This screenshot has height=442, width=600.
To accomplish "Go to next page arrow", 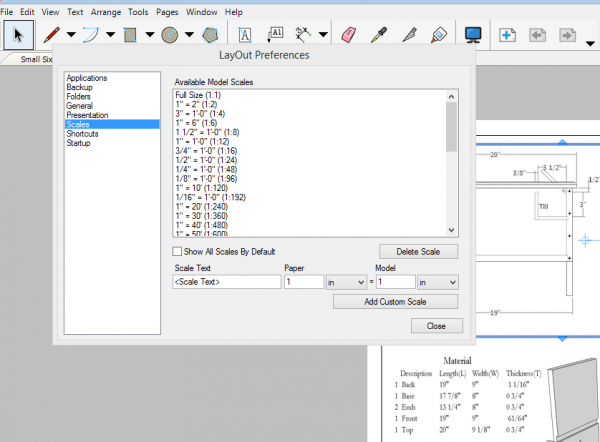I will (x=567, y=35).
